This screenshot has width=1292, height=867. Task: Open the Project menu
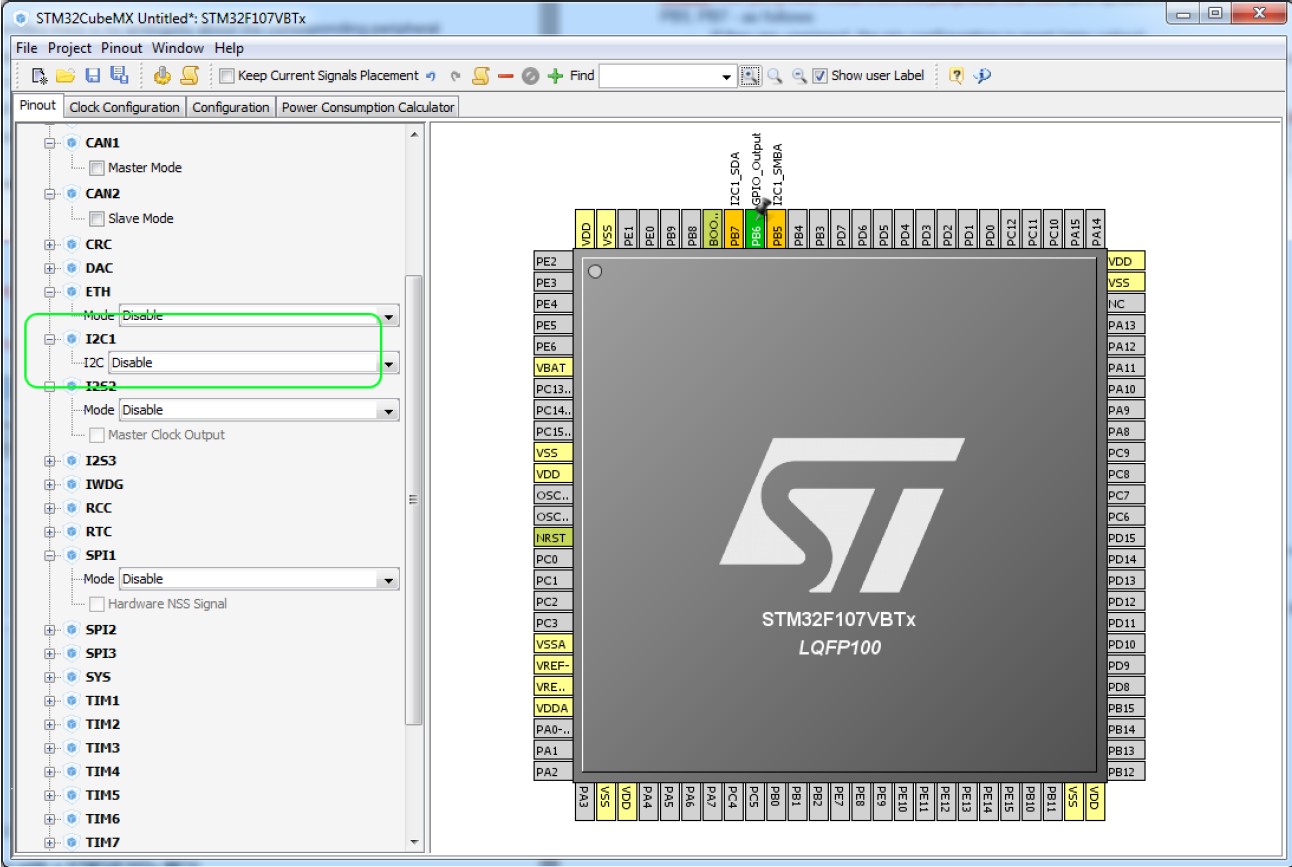[70, 48]
